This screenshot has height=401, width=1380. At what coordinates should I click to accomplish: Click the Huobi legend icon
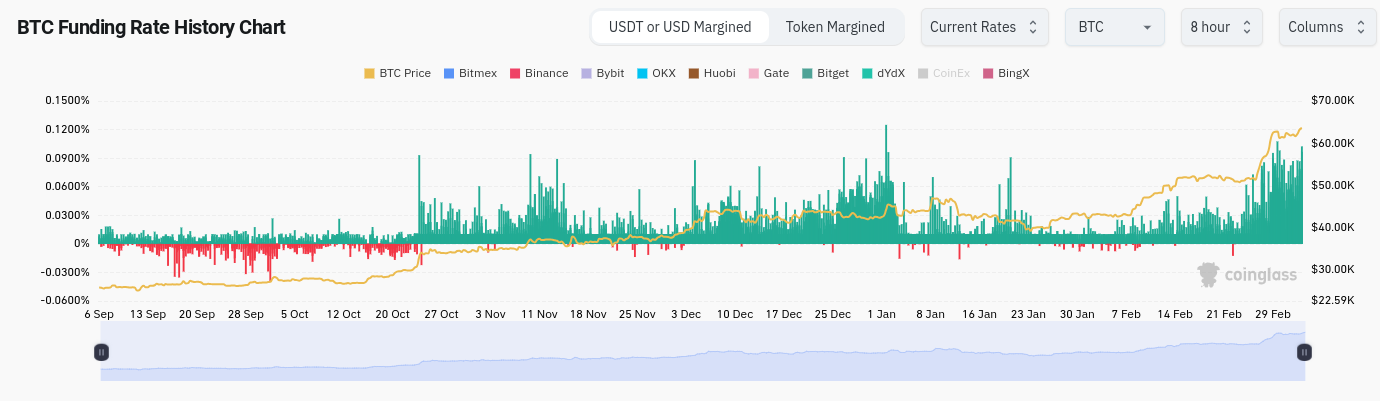(694, 73)
